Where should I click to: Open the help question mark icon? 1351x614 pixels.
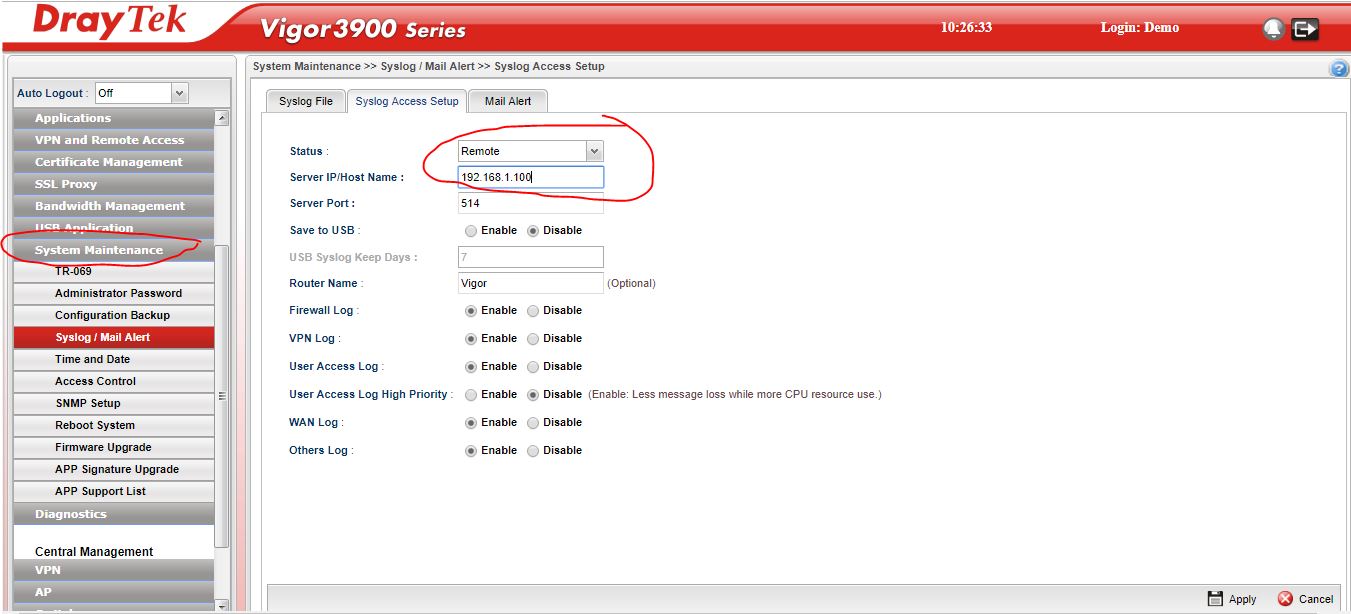[1338, 68]
